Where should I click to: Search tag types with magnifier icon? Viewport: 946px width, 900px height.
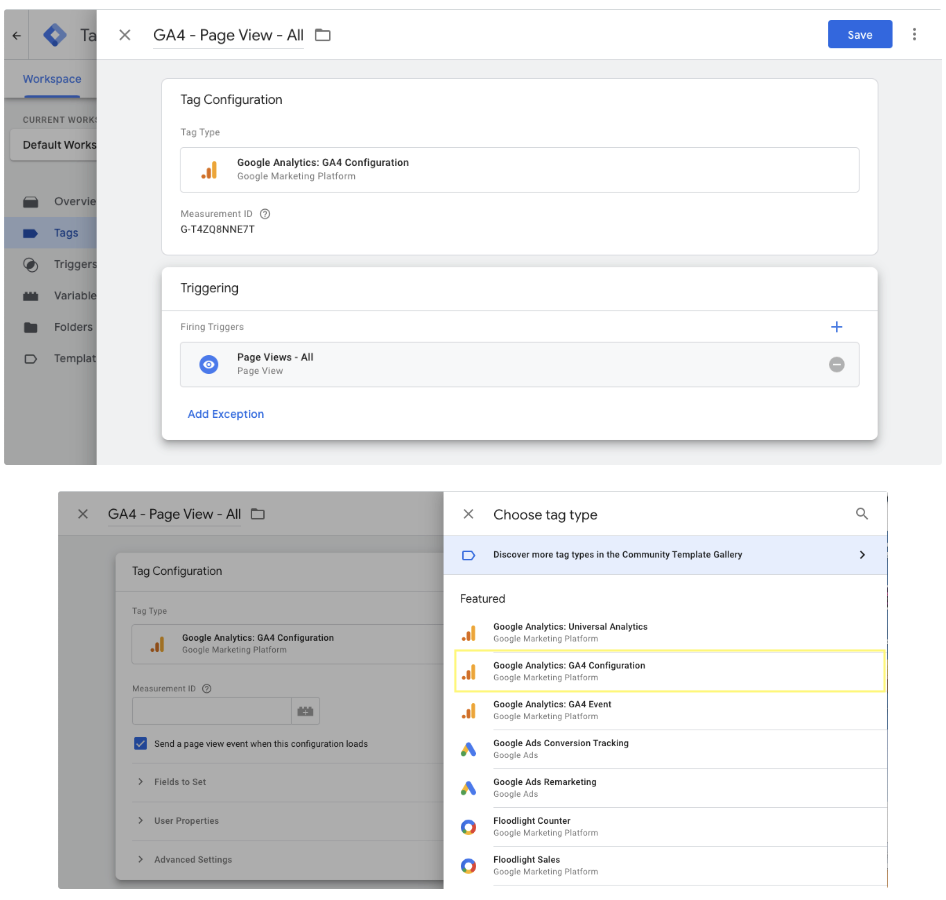pos(862,513)
